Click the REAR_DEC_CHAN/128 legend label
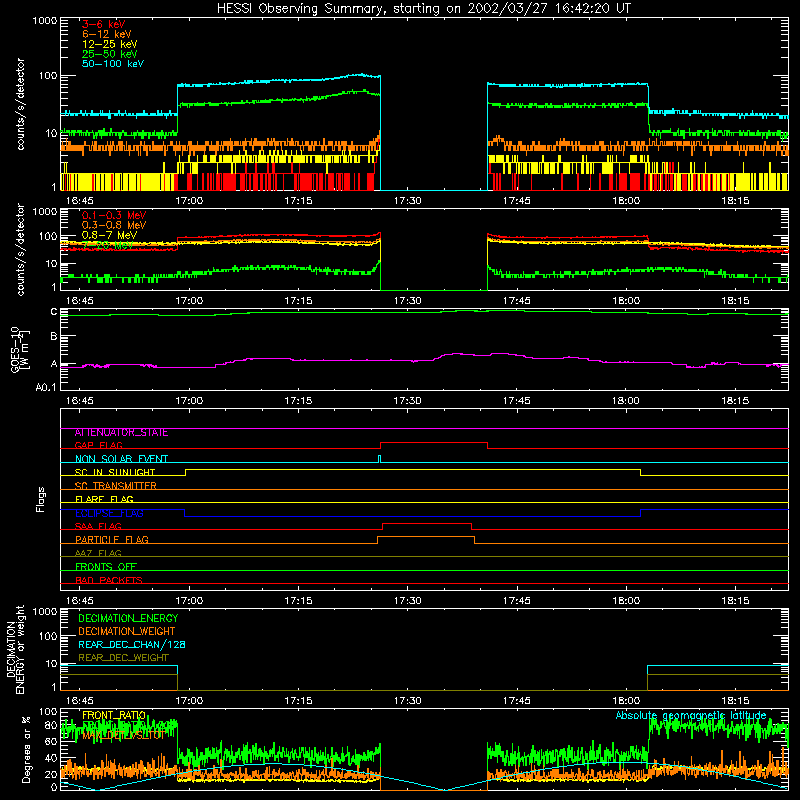 (x=132, y=645)
